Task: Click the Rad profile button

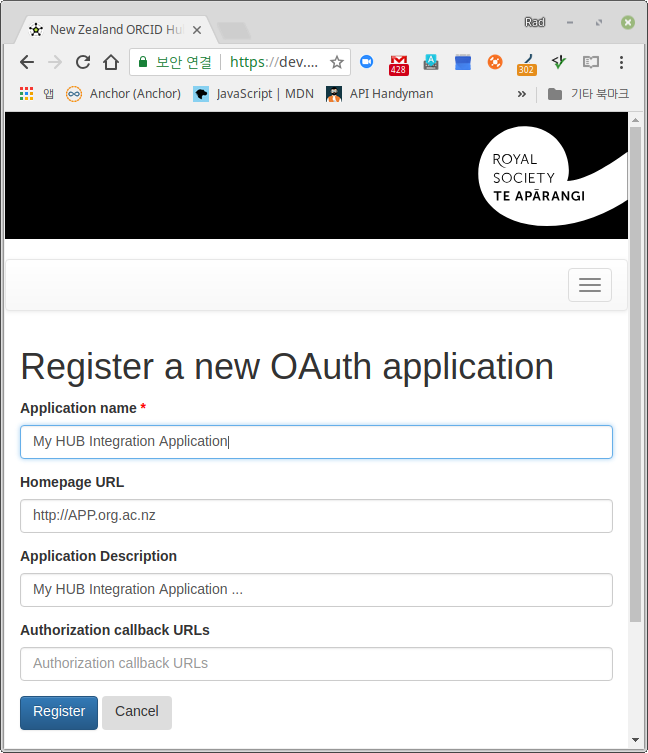Action: point(535,22)
